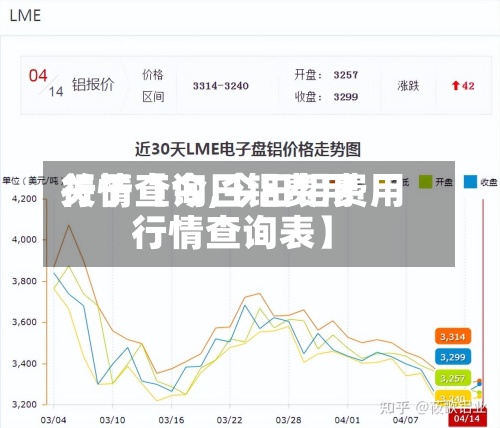The width and height of the screenshot is (500, 428).
Task: Click the 开盘 legend label
Action: [444, 182]
